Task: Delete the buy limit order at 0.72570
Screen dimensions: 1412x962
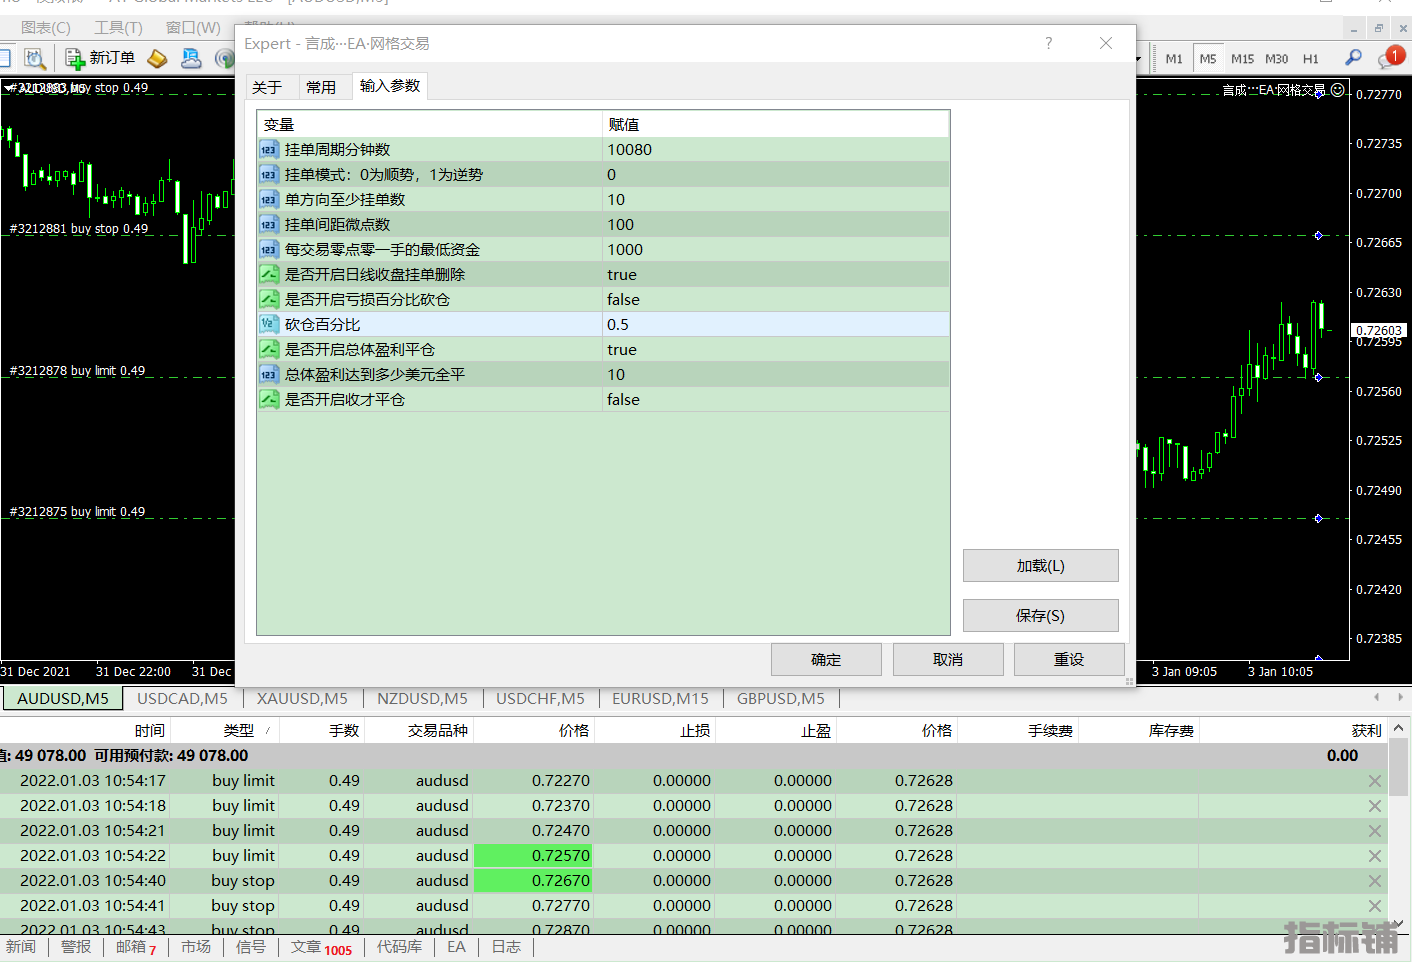Action: click(x=1375, y=856)
